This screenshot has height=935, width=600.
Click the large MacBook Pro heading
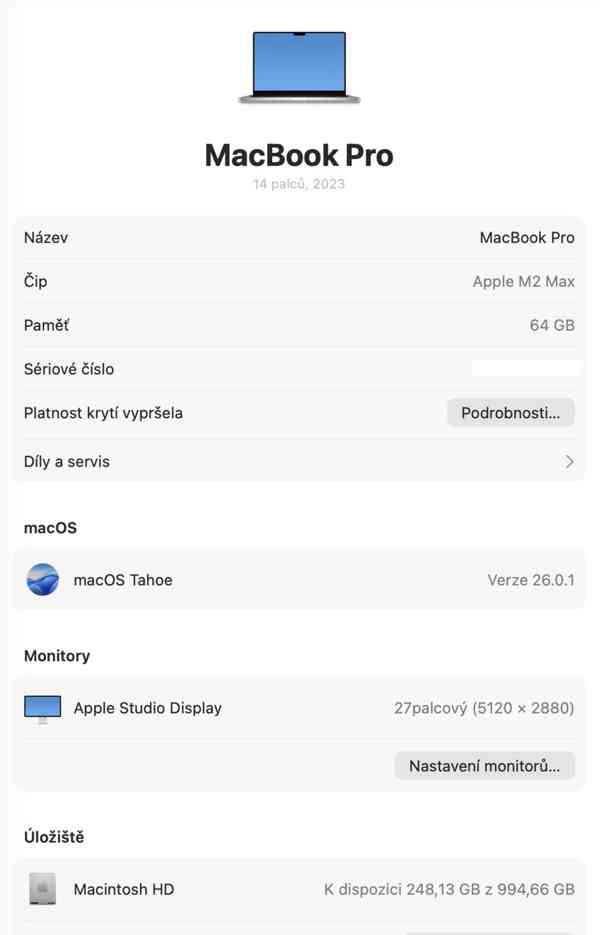click(x=299, y=155)
